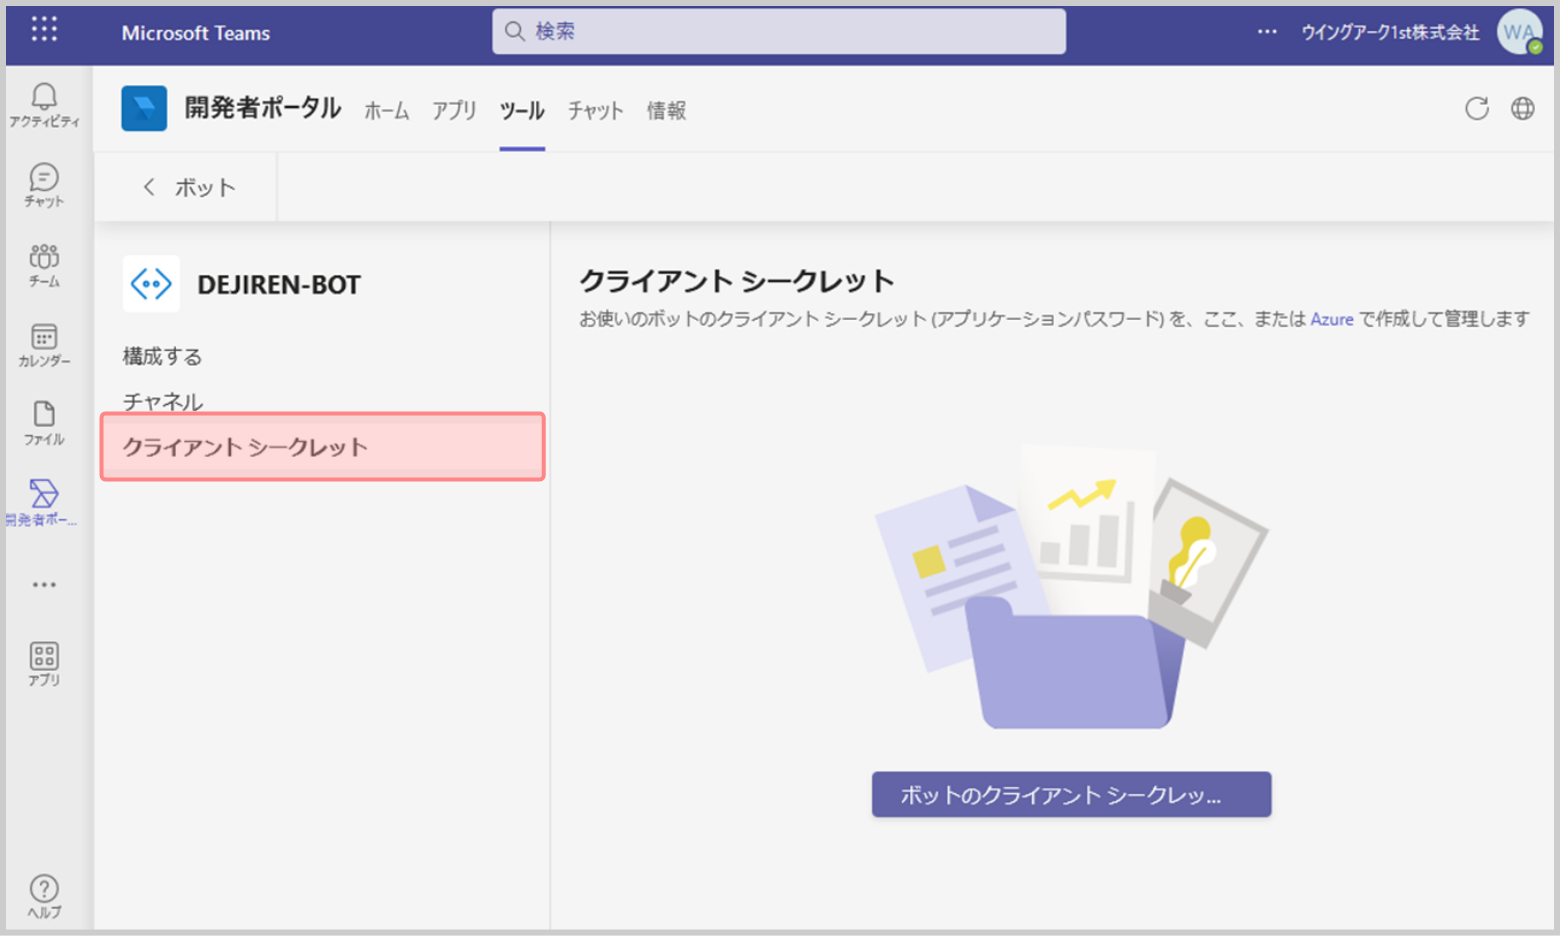Switch to the ホーム tab

coord(386,111)
